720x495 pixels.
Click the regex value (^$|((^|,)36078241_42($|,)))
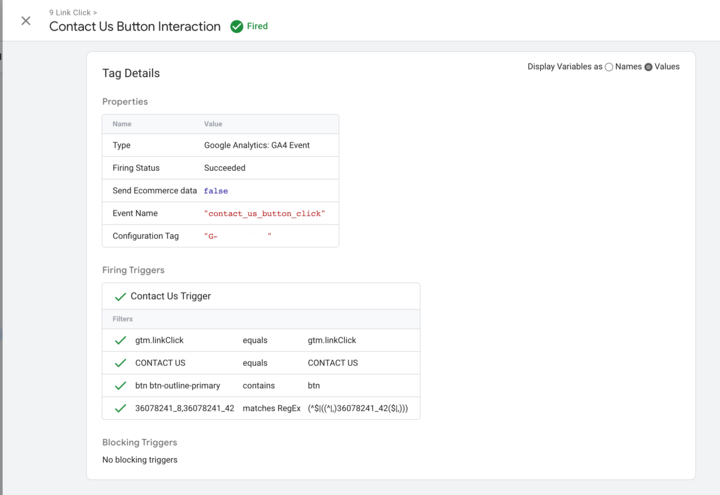(358, 408)
